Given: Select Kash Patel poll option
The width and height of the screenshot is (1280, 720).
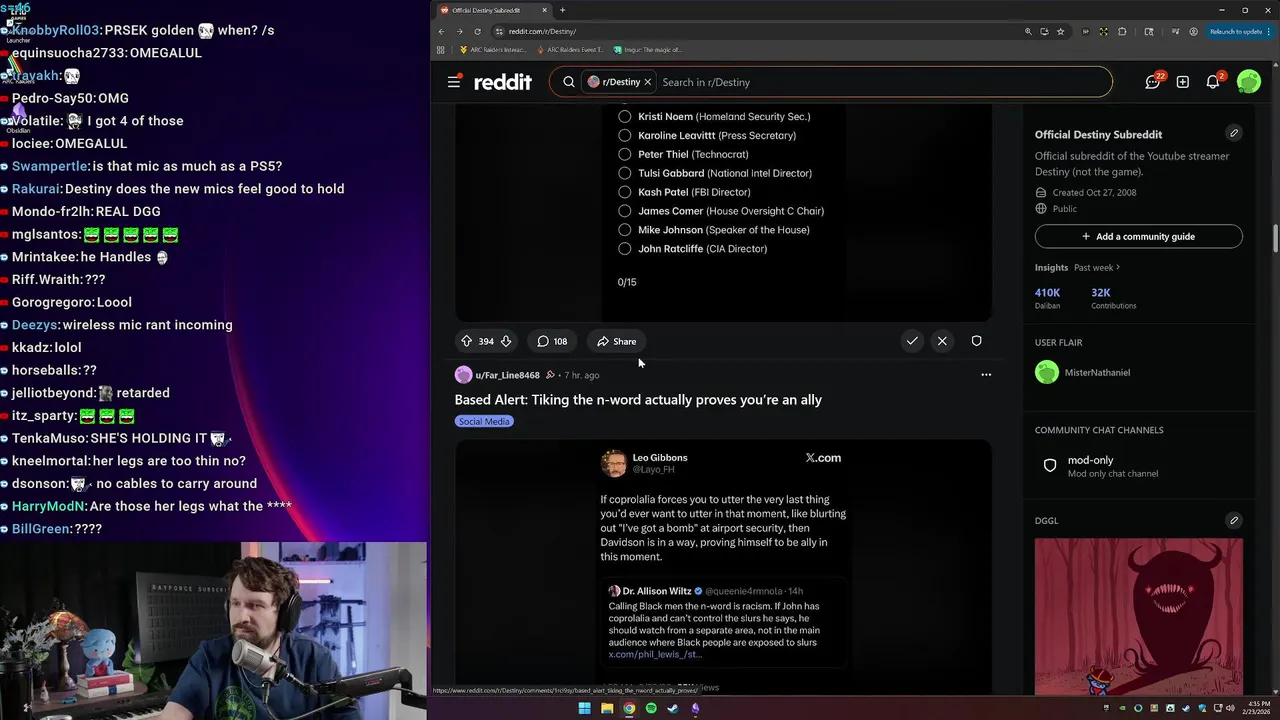Looking at the screenshot, I should (624, 192).
